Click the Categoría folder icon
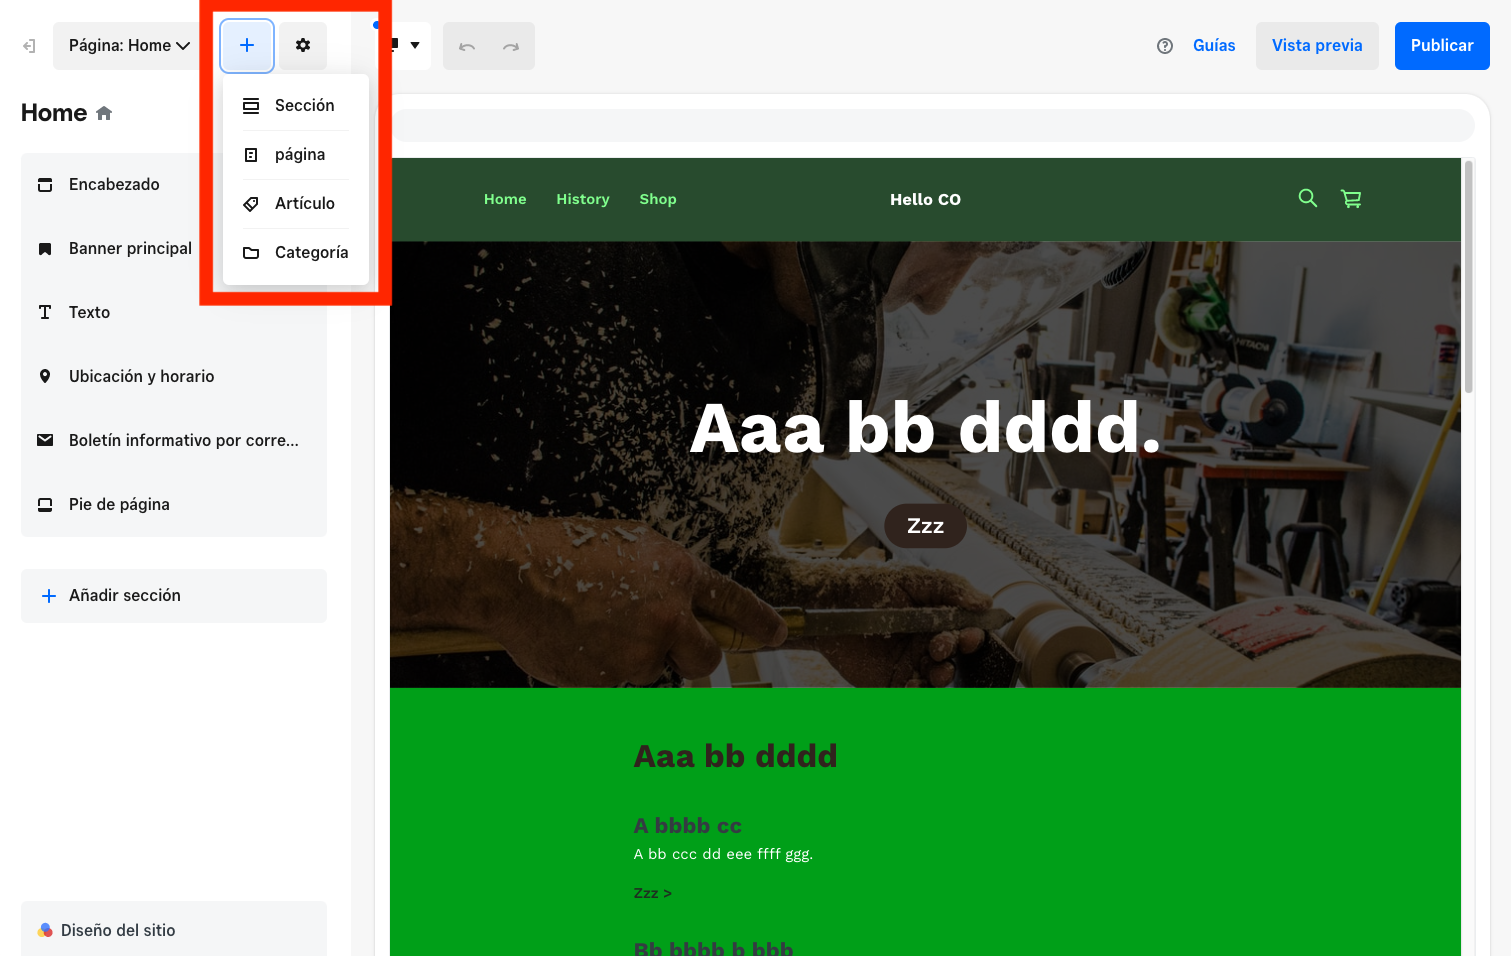The width and height of the screenshot is (1511, 956). click(x=251, y=253)
